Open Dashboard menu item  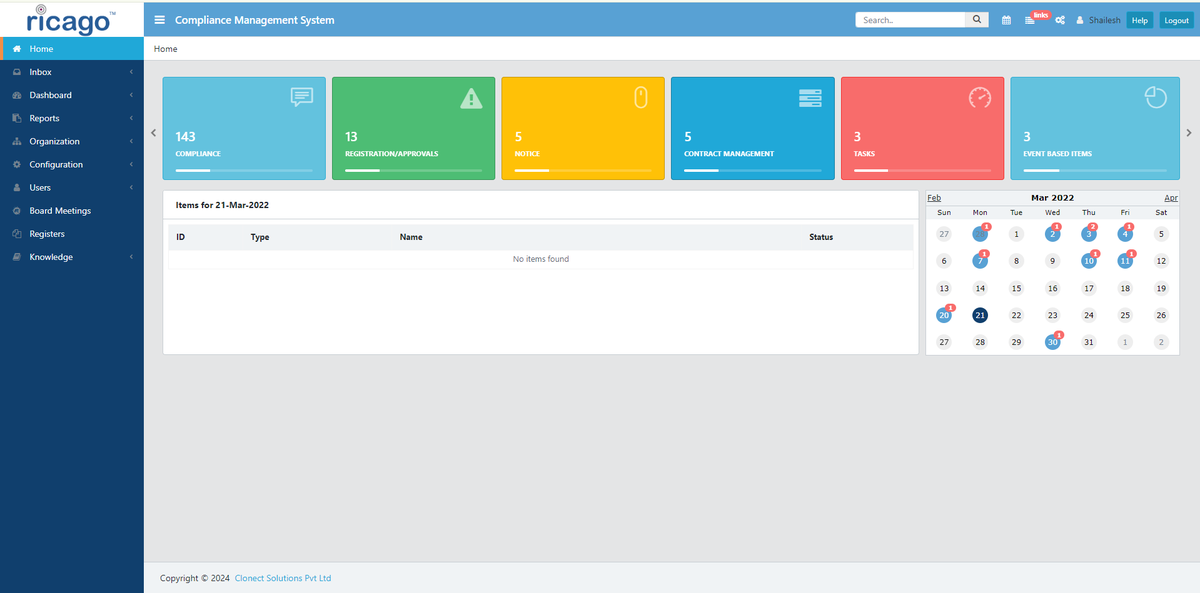72,95
